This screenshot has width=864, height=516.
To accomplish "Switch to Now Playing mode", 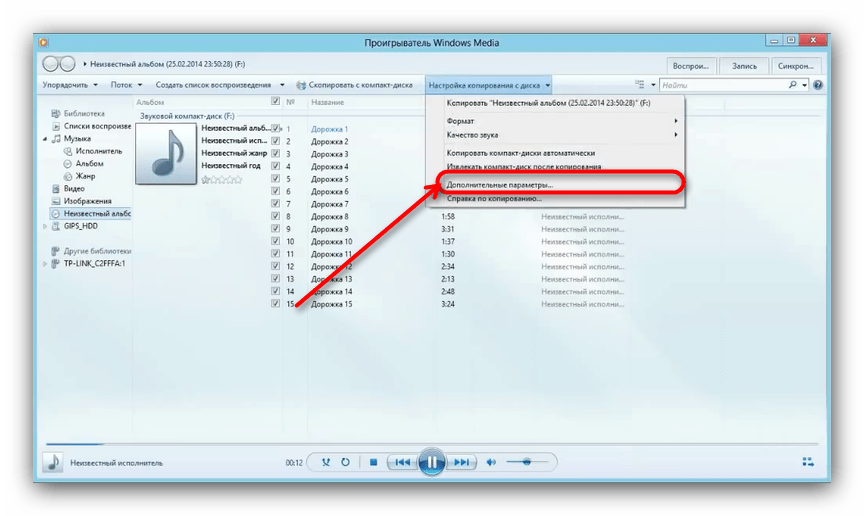I will coord(808,462).
